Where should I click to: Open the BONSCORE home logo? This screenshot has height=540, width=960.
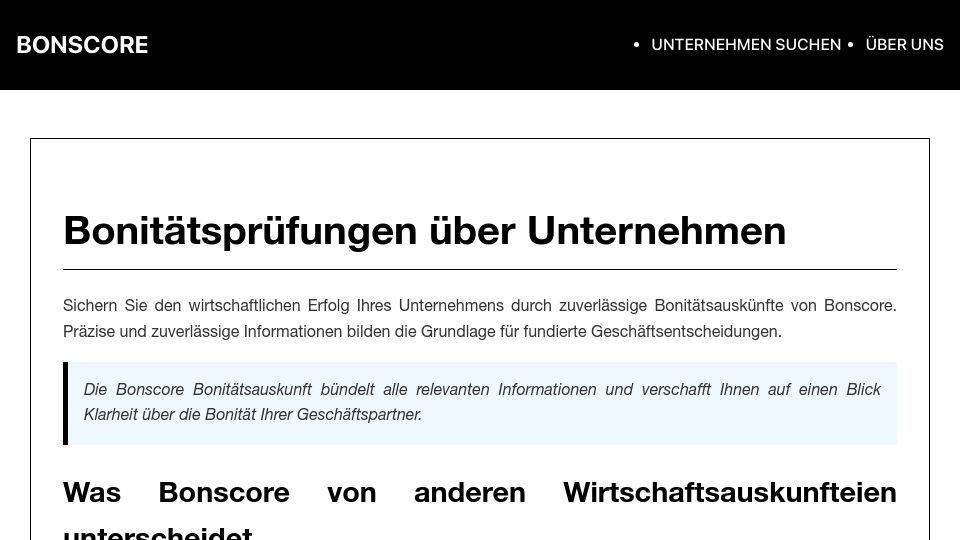pos(82,45)
